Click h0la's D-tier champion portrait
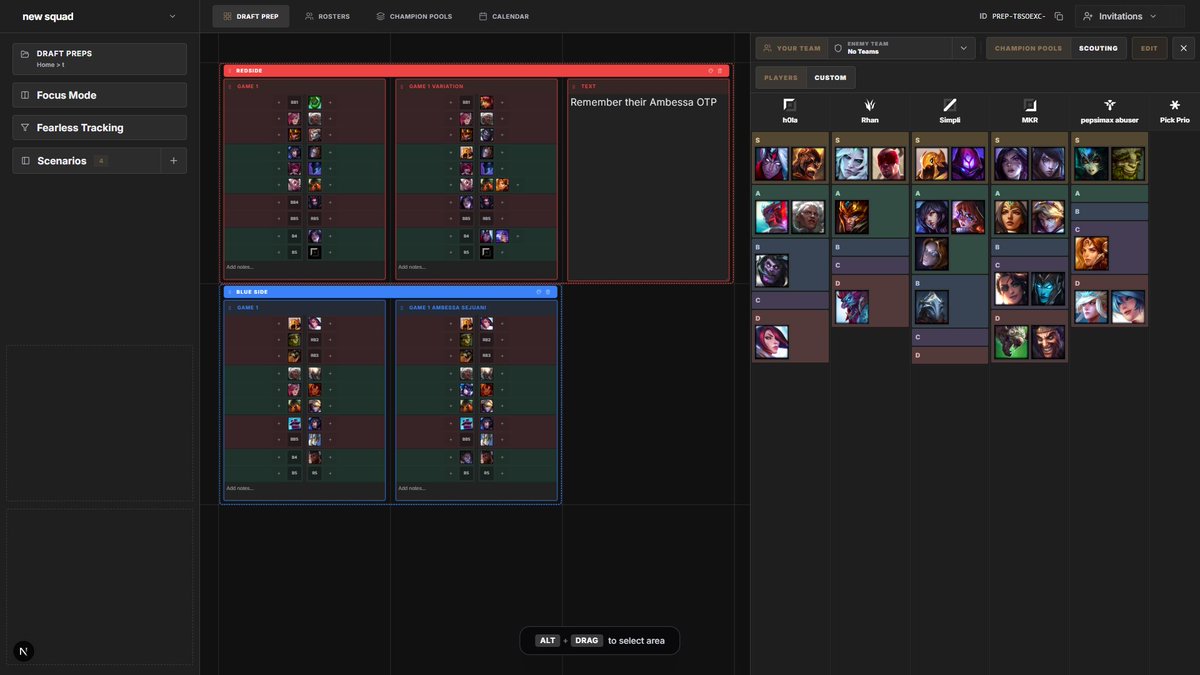 click(772, 342)
